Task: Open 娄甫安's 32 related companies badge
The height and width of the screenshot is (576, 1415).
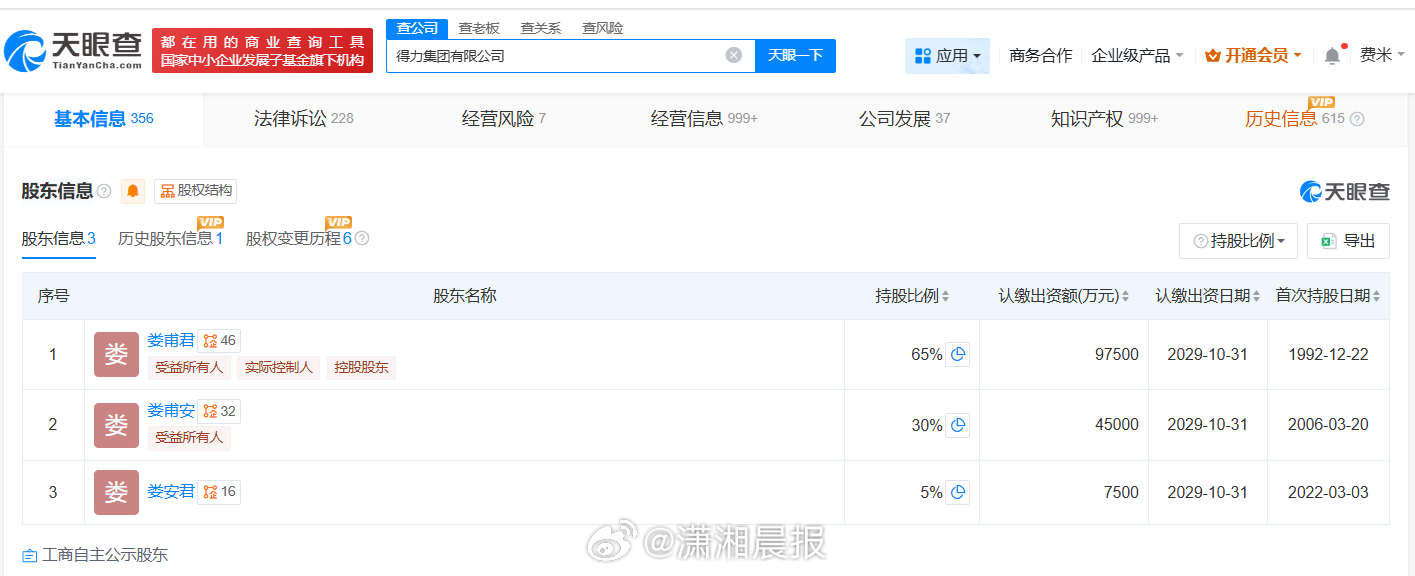Action: 219,411
